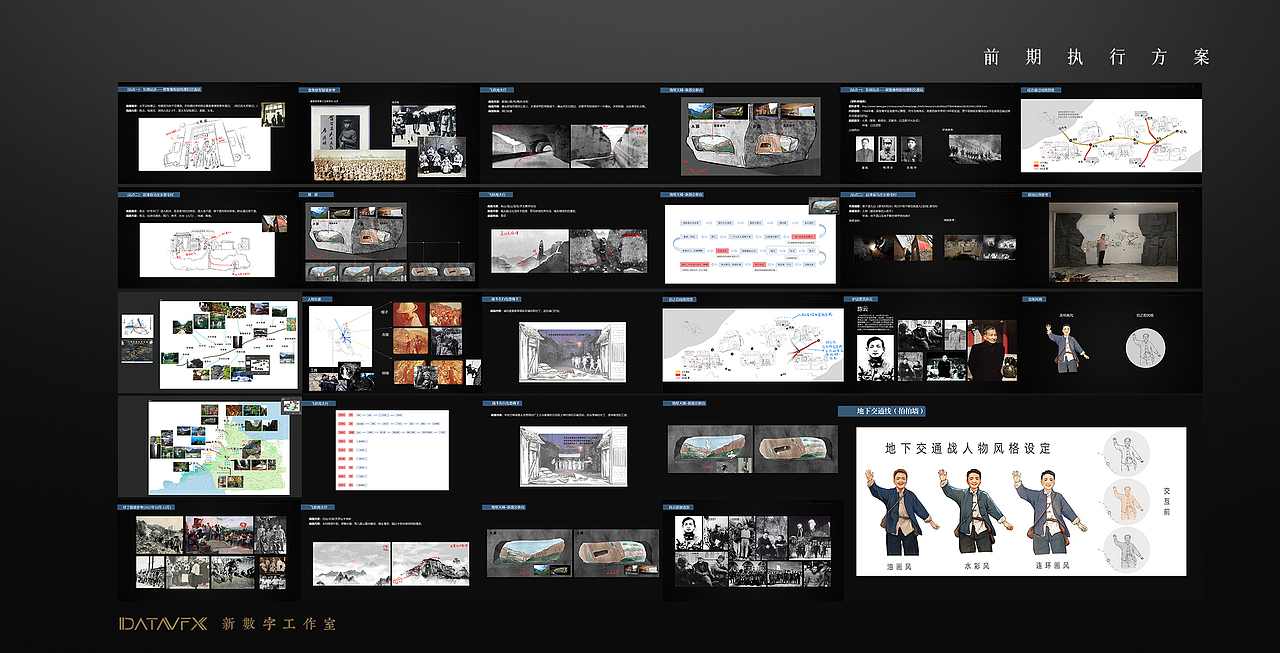Image resolution: width=1280 pixels, height=653 pixels.
Task: Open the comic-strip style waving character figure
Action: pos(1049,511)
